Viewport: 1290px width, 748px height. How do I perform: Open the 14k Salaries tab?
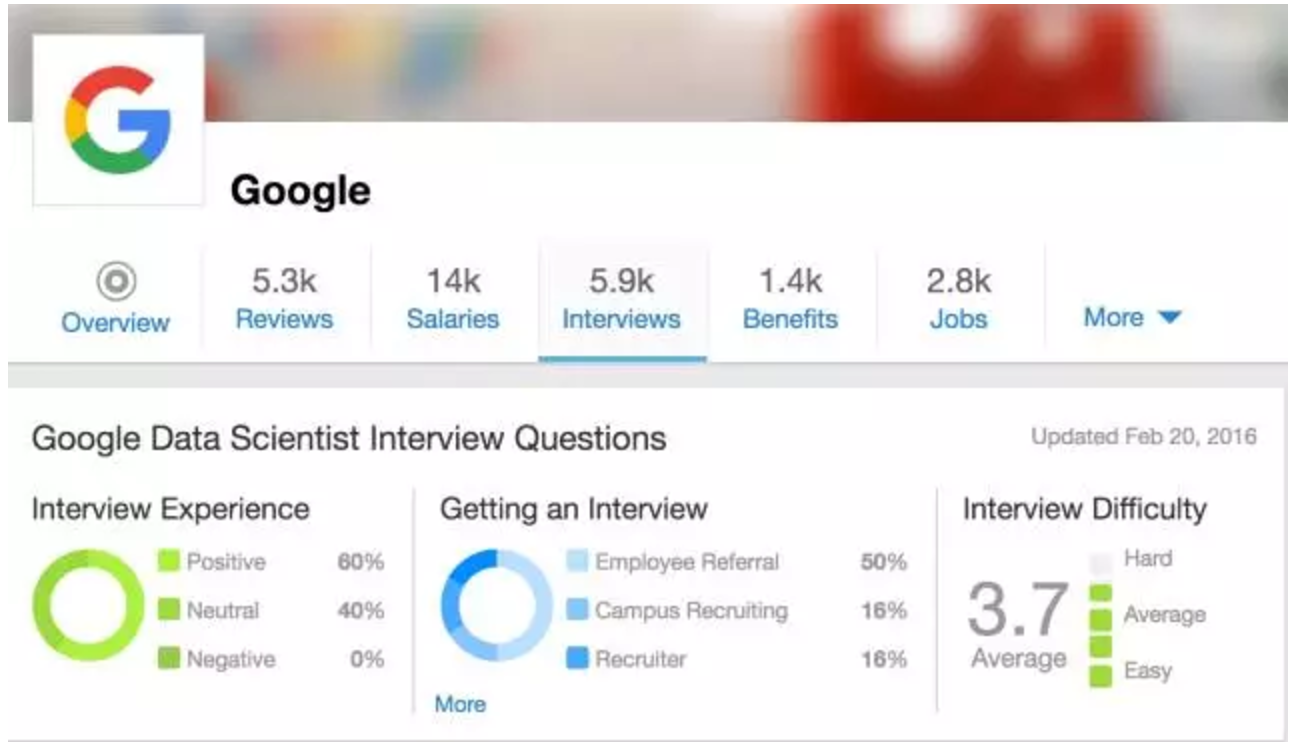(453, 299)
